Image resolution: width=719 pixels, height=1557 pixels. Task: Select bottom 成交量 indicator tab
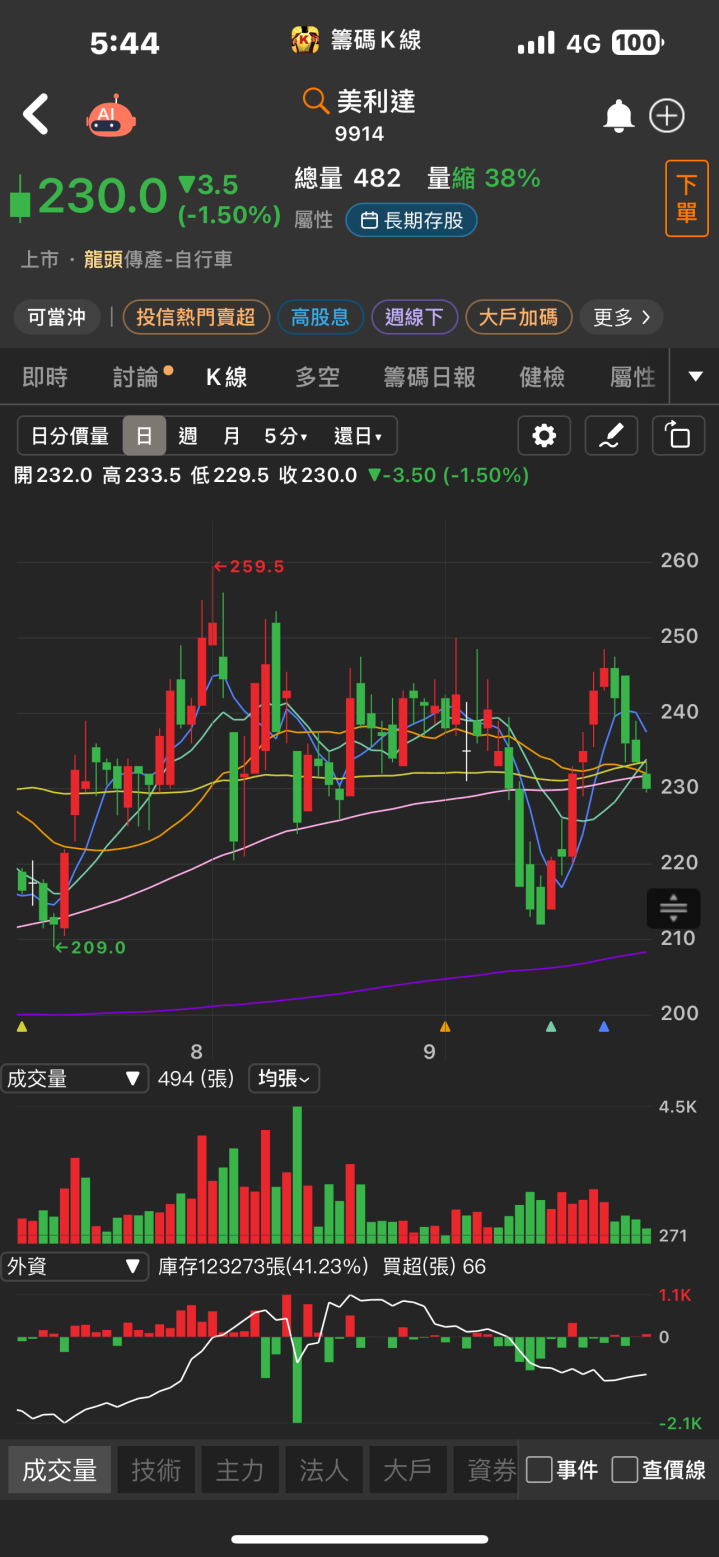60,1469
